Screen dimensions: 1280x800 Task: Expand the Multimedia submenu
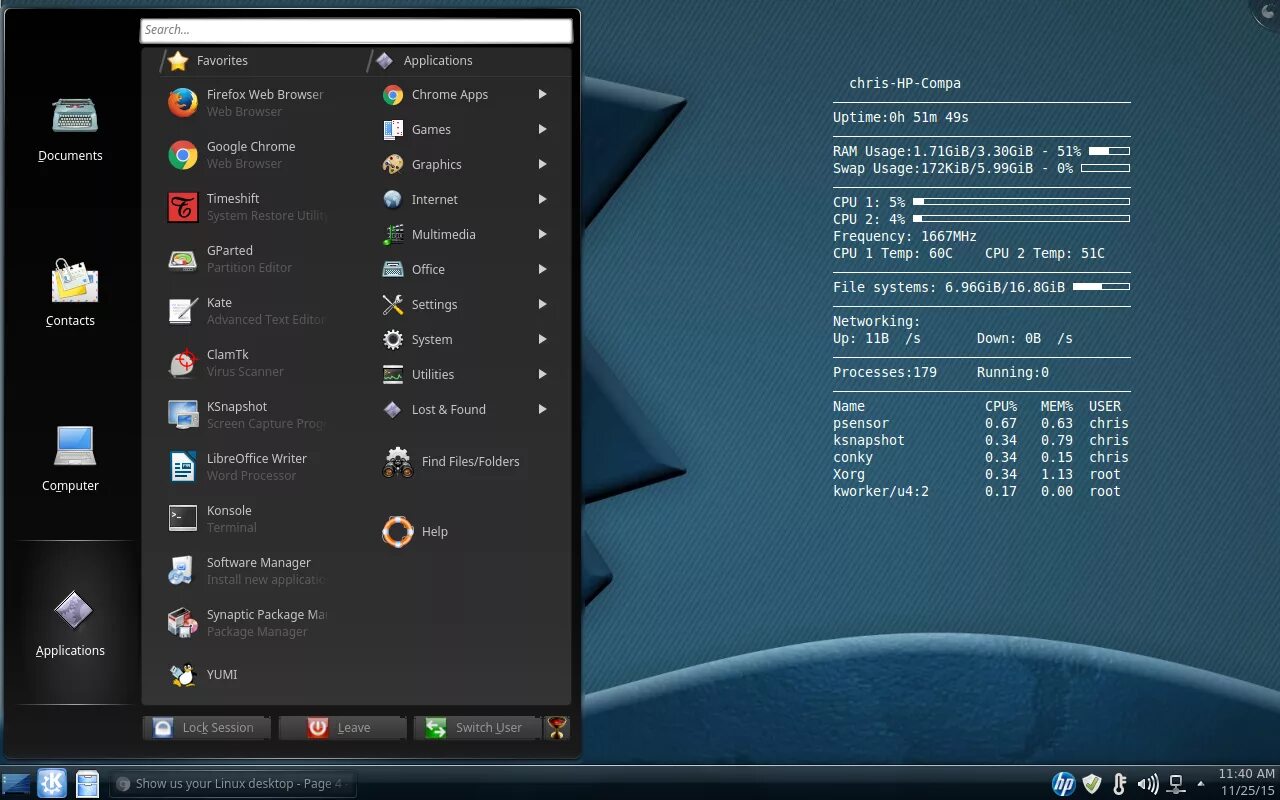click(465, 234)
